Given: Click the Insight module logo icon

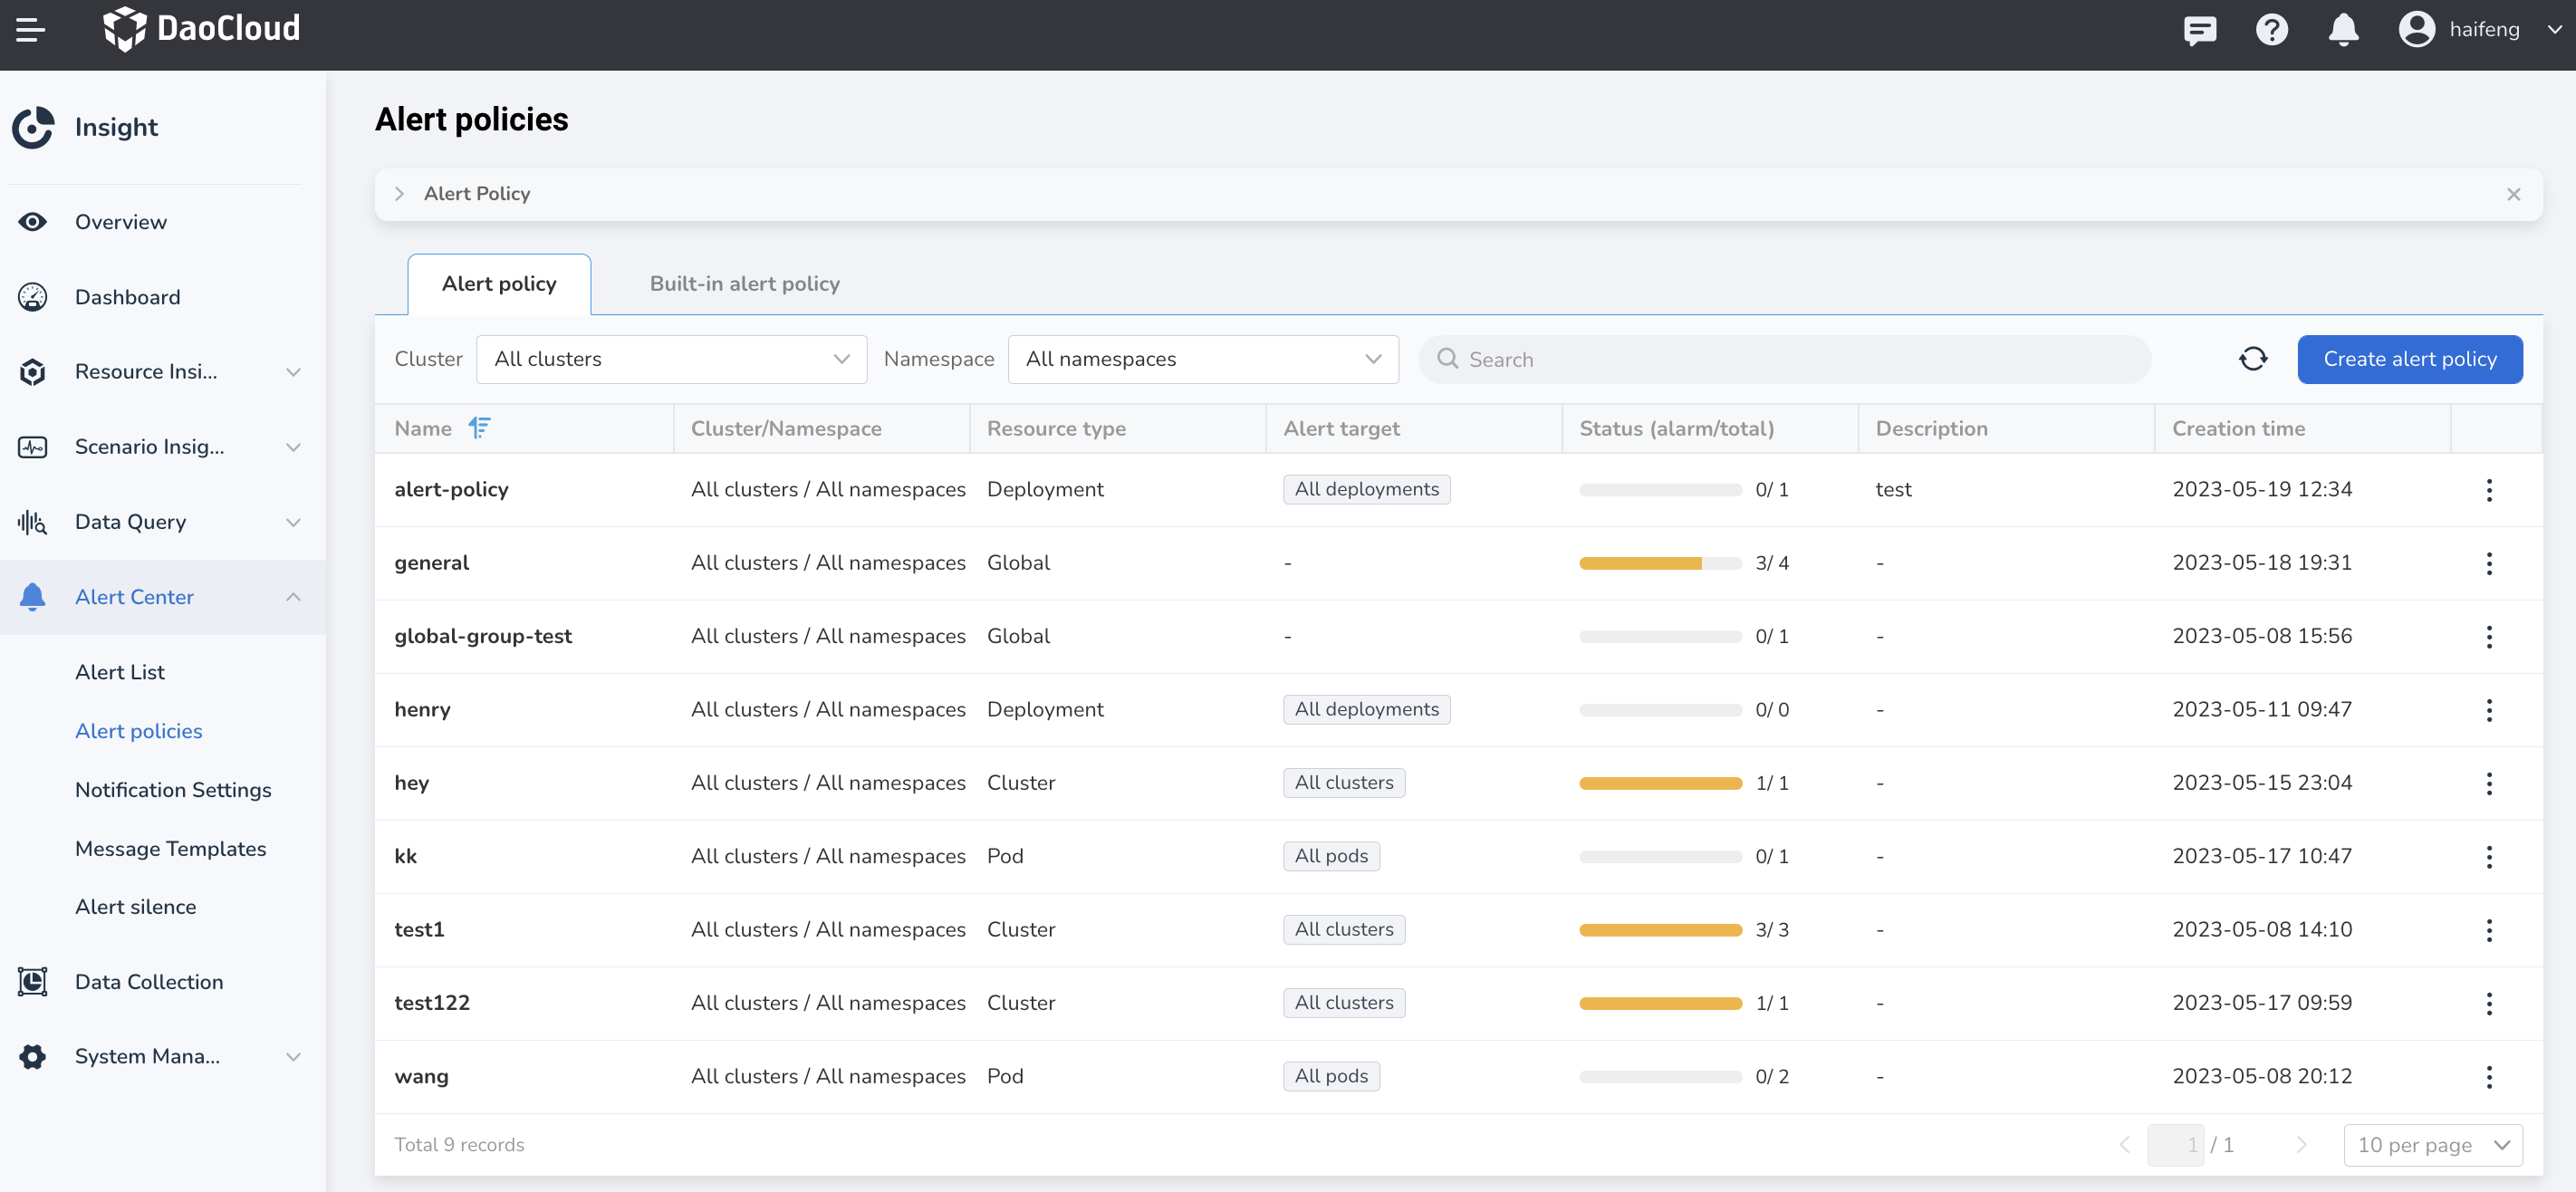Looking at the screenshot, I should [33, 127].
